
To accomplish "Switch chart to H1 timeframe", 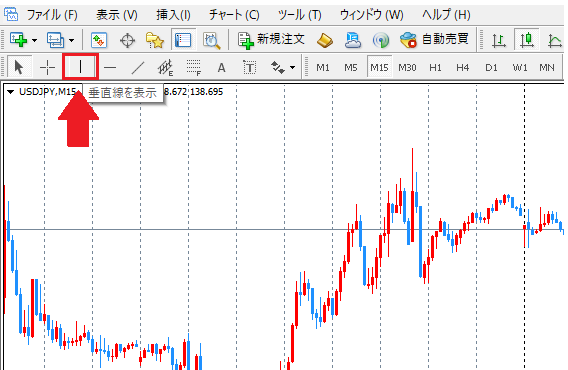I will coord(435,67).
